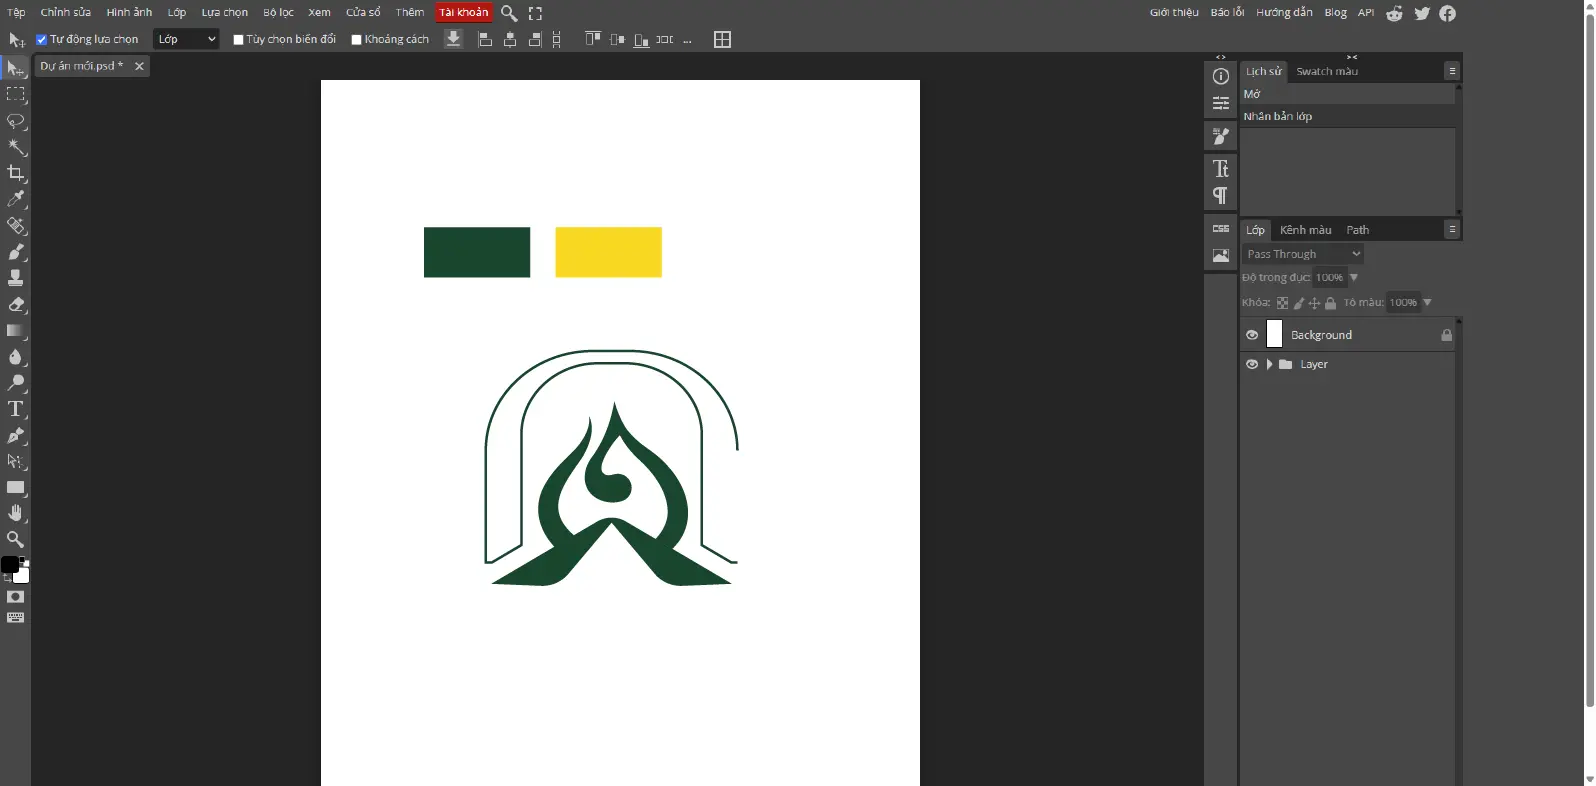Open the keyboard shortcuts icon
Image resolution: width=1596 pixels, height=786 pixels.
coord(15,618)
